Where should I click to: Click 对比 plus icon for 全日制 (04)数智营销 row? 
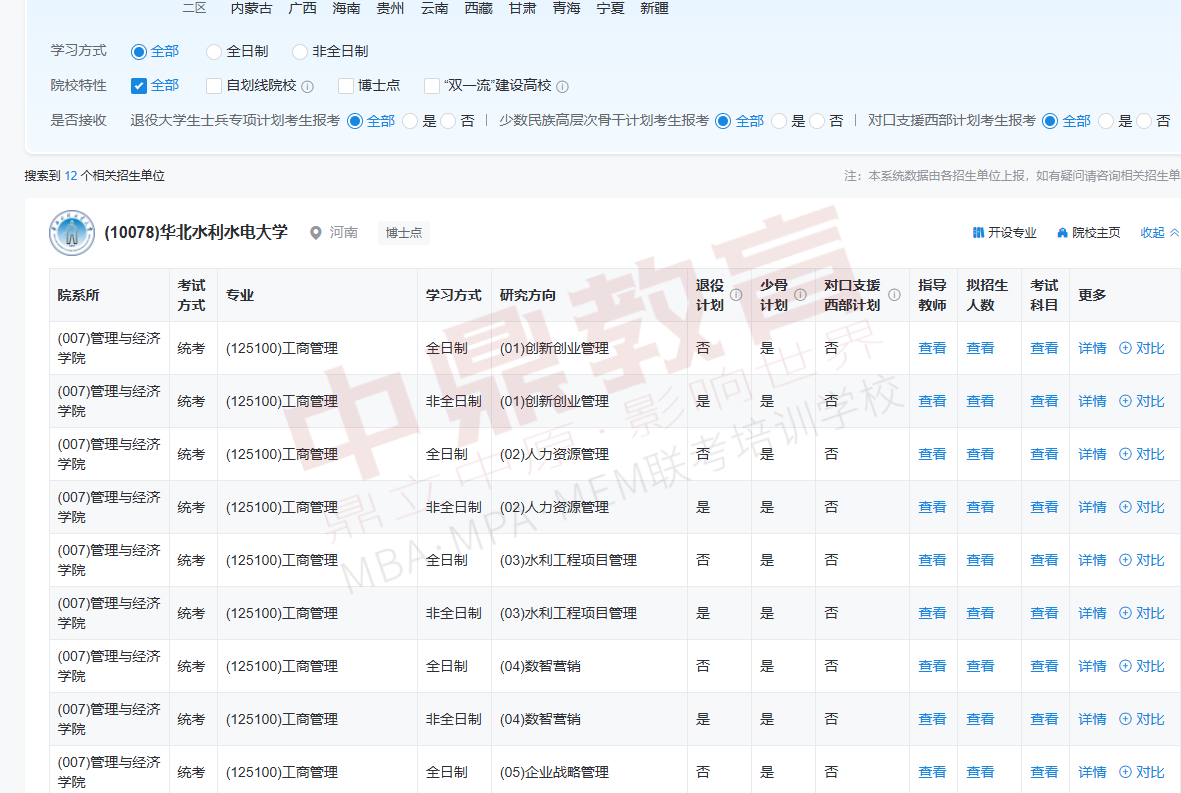pyautogui.click(x=1125, y=666)
